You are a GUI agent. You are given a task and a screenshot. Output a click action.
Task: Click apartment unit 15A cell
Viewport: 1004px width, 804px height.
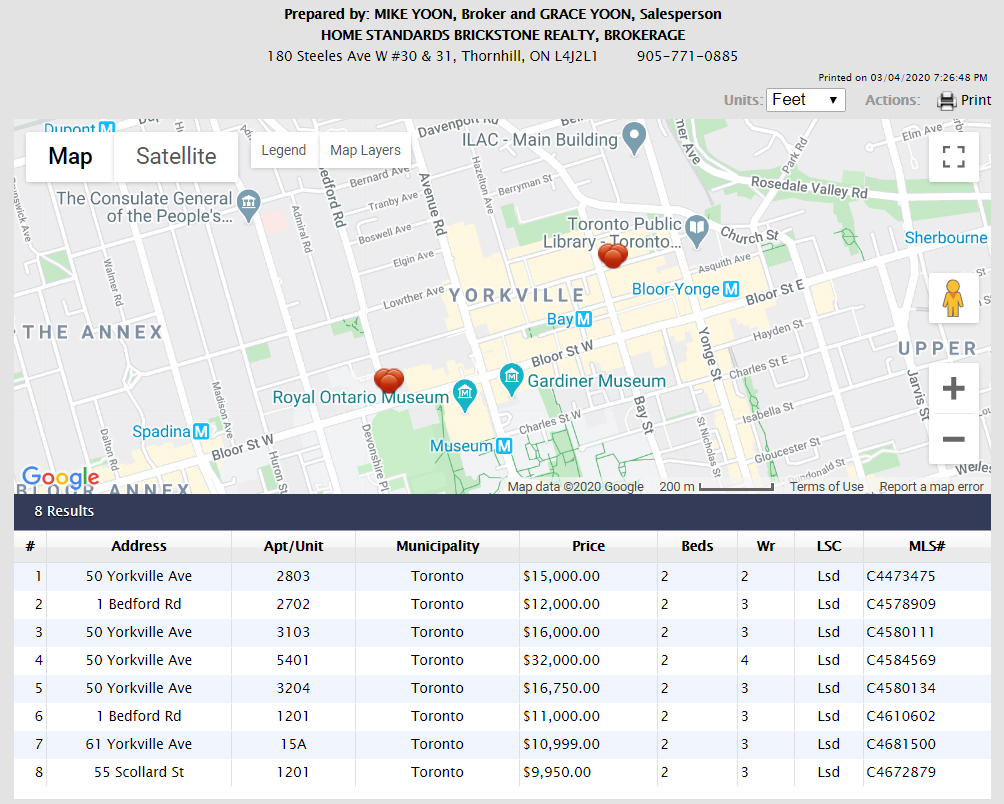point(293,744)
